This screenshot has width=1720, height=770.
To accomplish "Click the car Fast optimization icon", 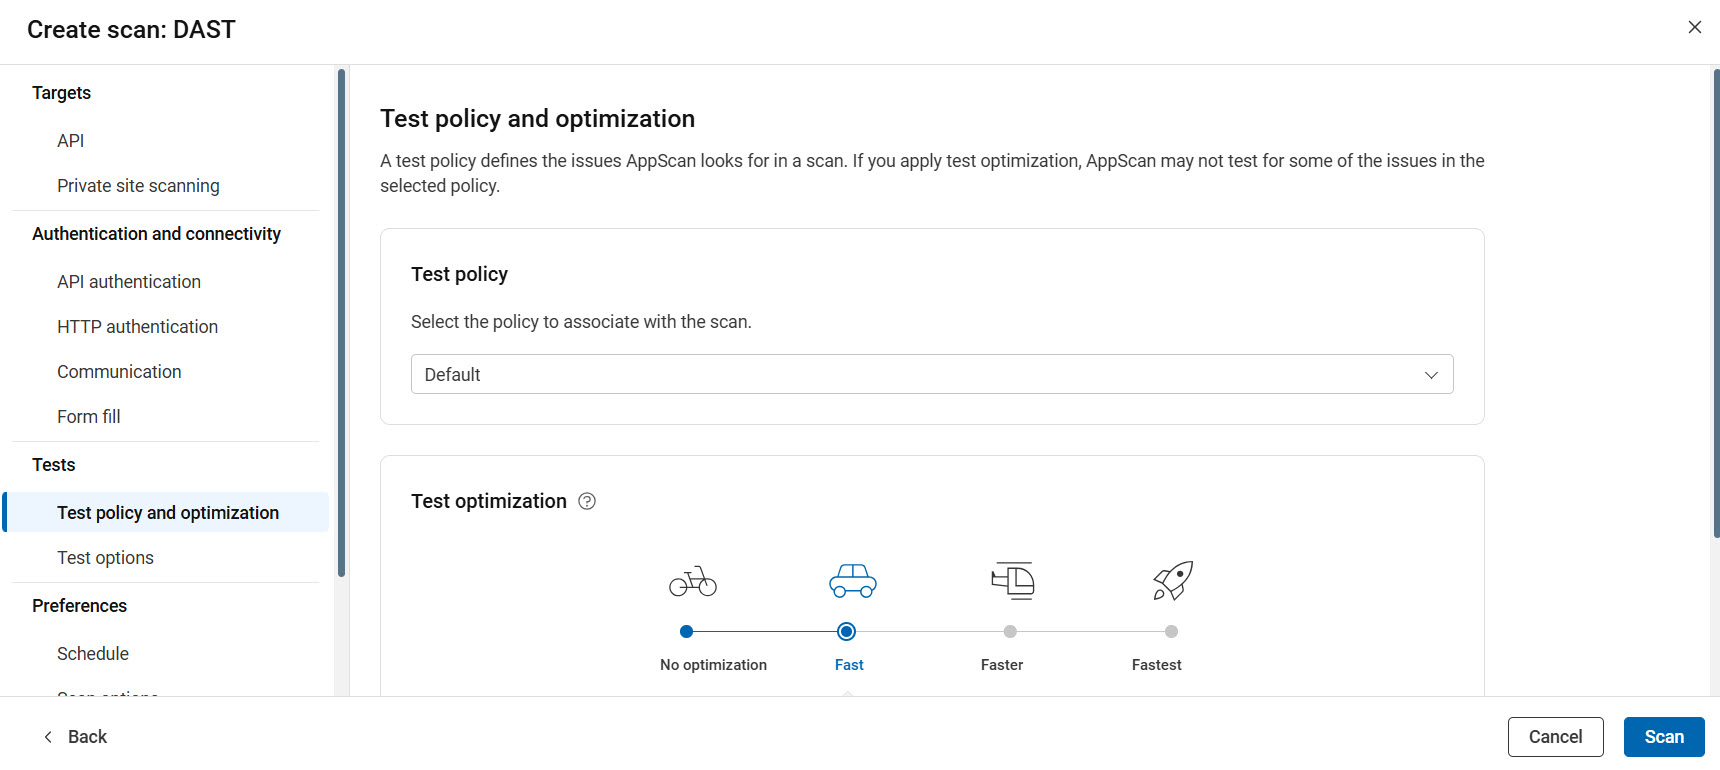I will 852,581.
